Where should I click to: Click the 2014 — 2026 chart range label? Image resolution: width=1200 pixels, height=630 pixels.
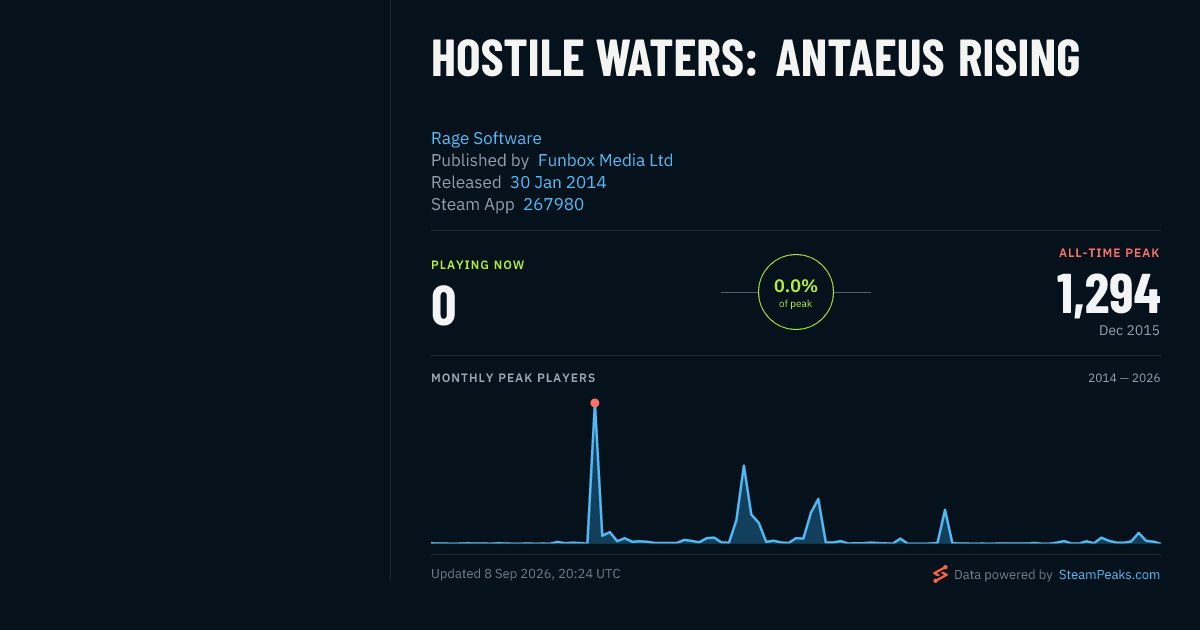click(1124, 378)
